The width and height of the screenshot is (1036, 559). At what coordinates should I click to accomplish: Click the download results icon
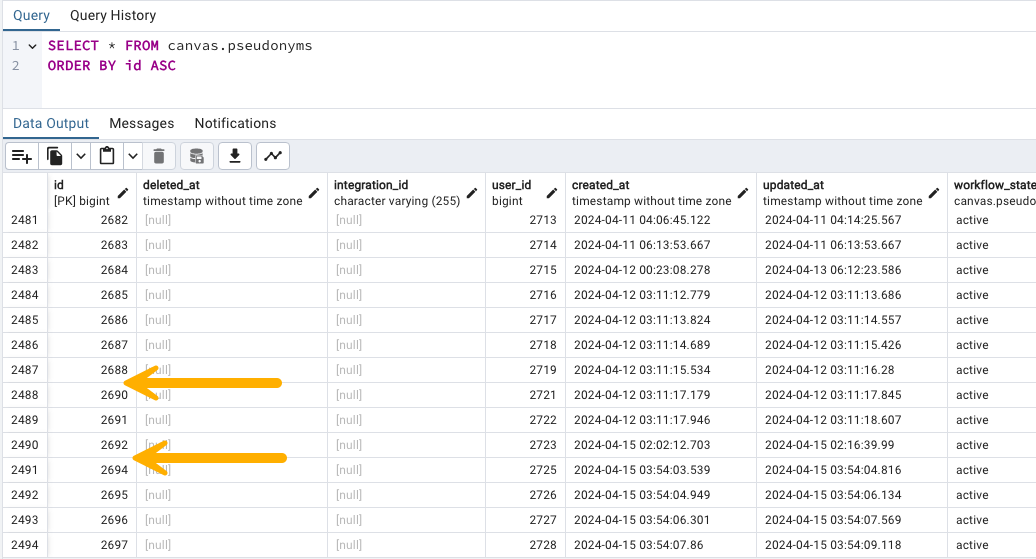[235, 157]
